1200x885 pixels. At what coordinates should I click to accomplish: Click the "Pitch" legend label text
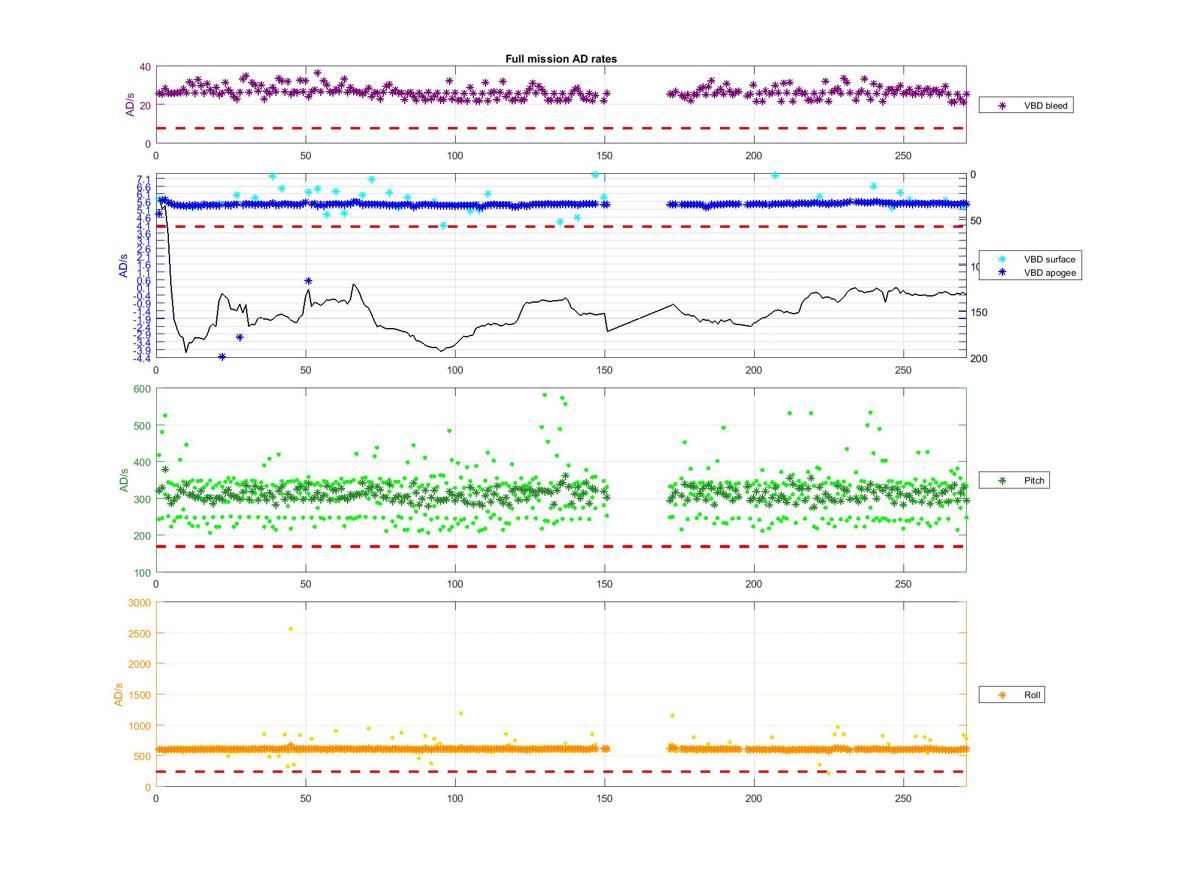[1036, 481]
